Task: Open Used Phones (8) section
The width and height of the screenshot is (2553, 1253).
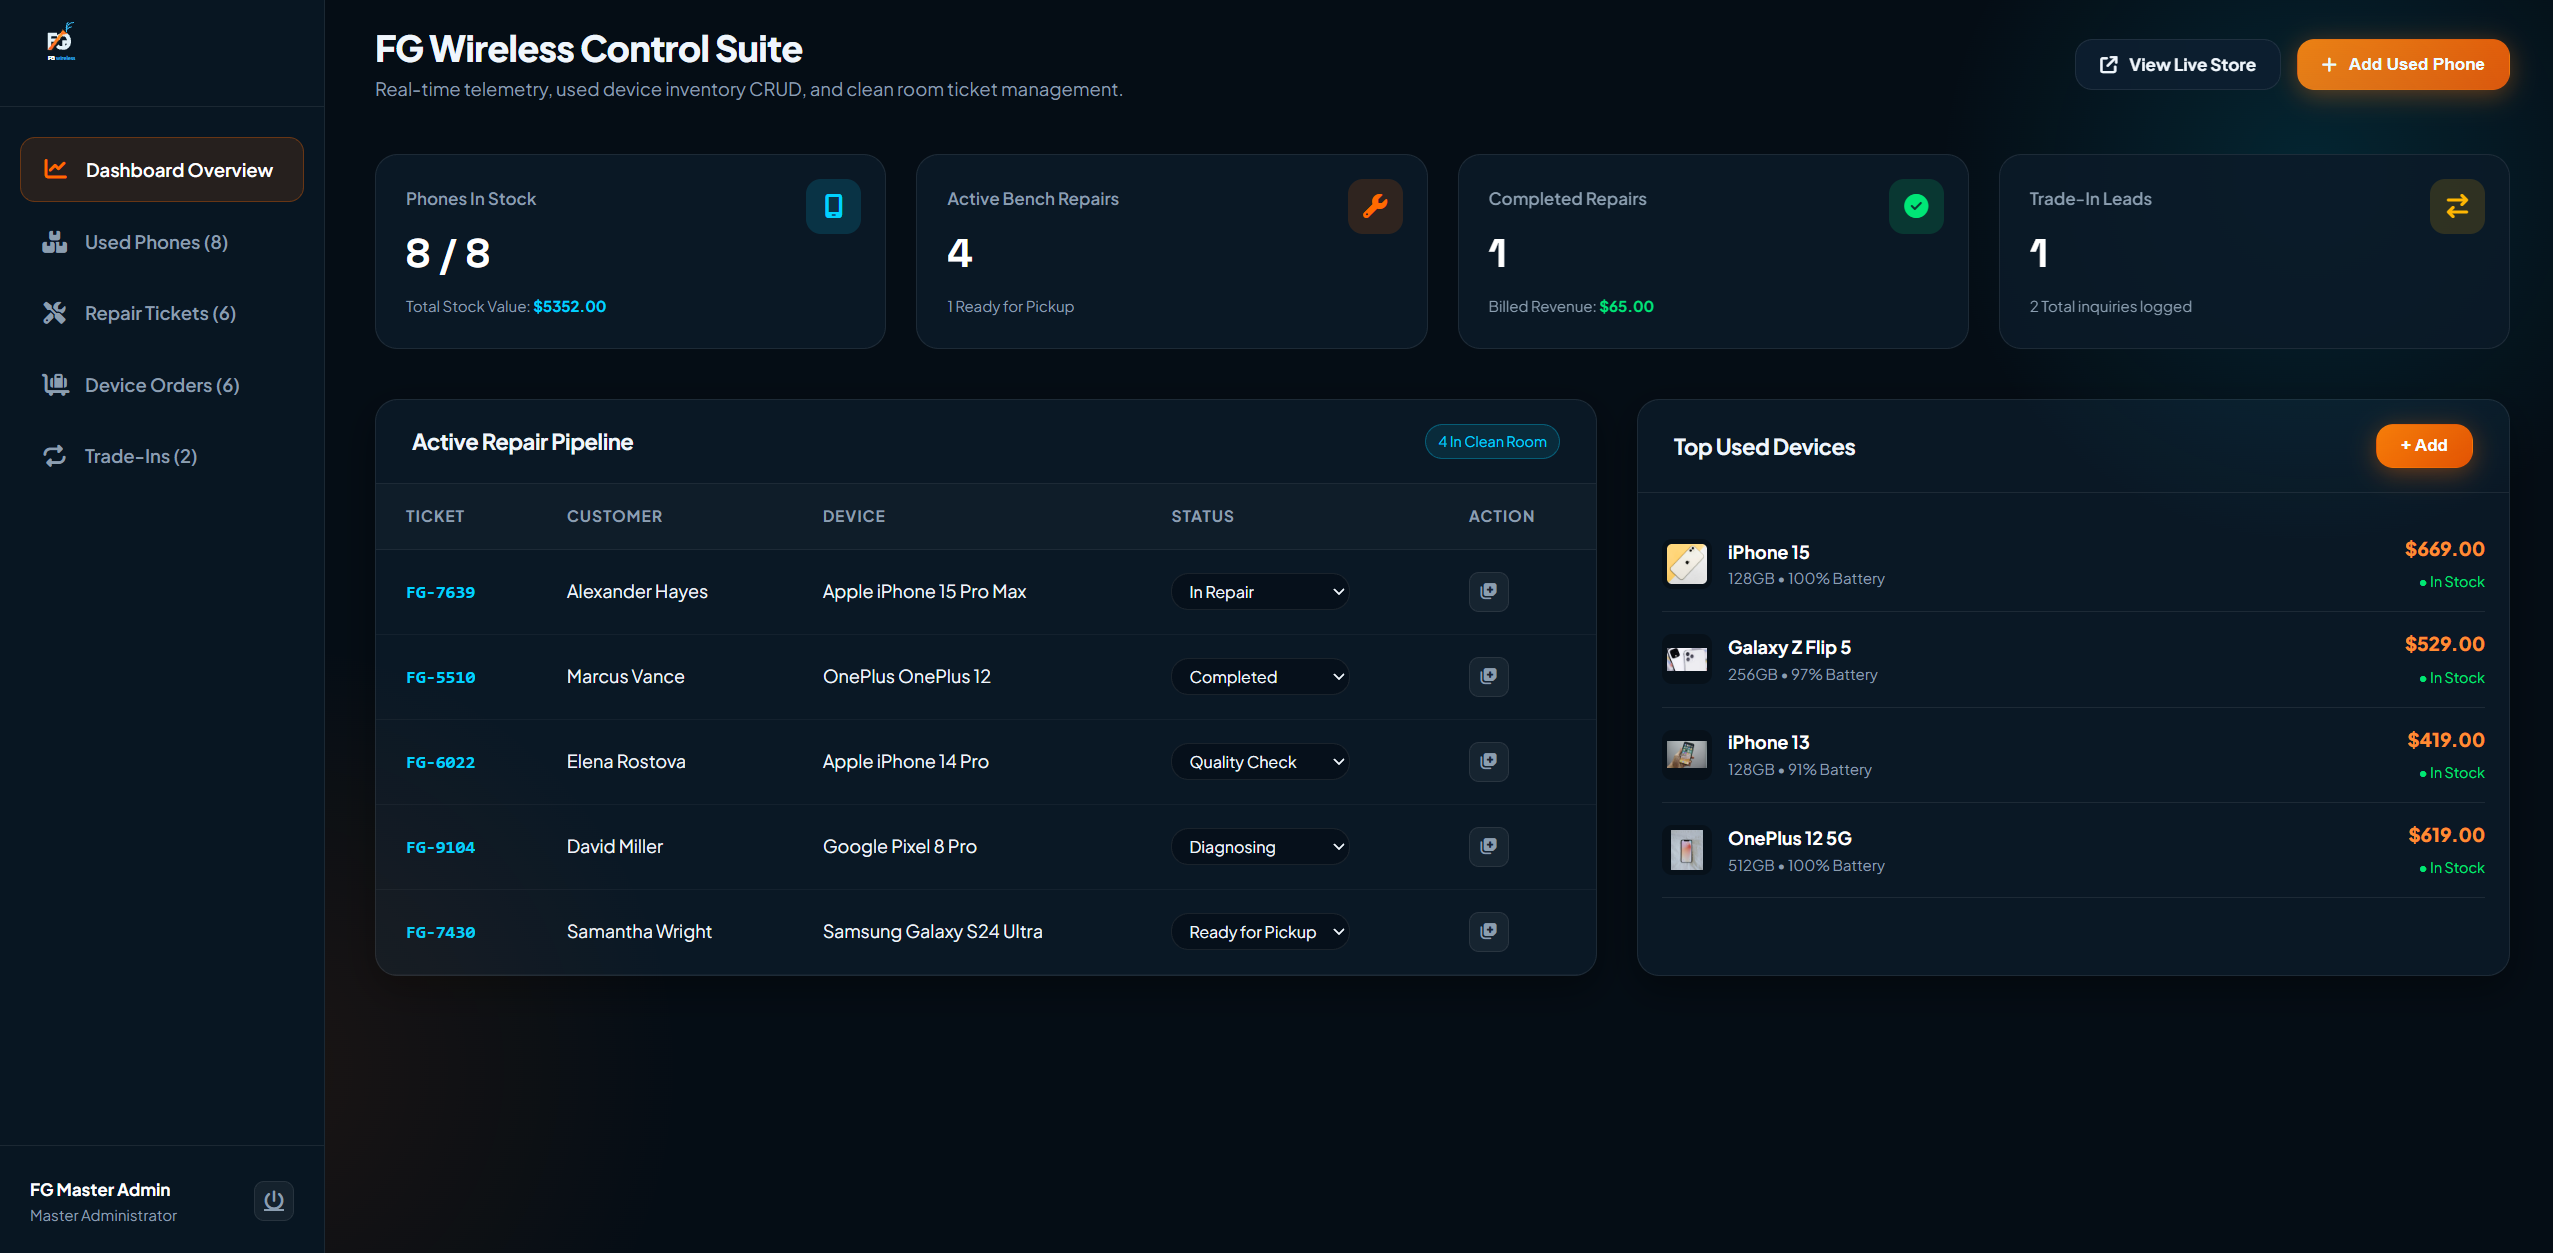Action: (162, 242)
